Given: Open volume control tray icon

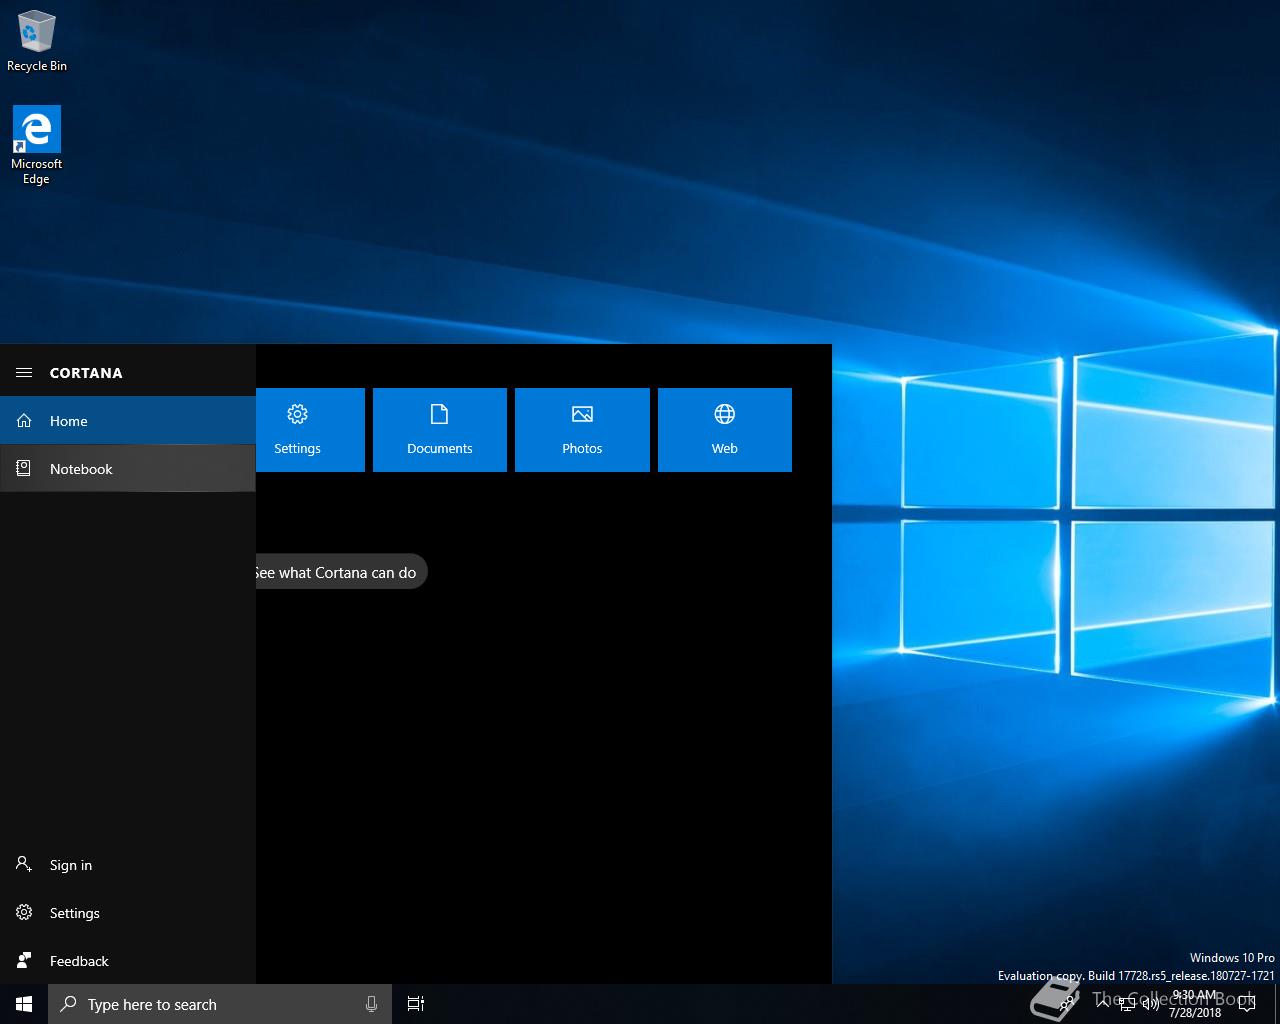Looking at the screenshot, I should coord(1150,1004).
